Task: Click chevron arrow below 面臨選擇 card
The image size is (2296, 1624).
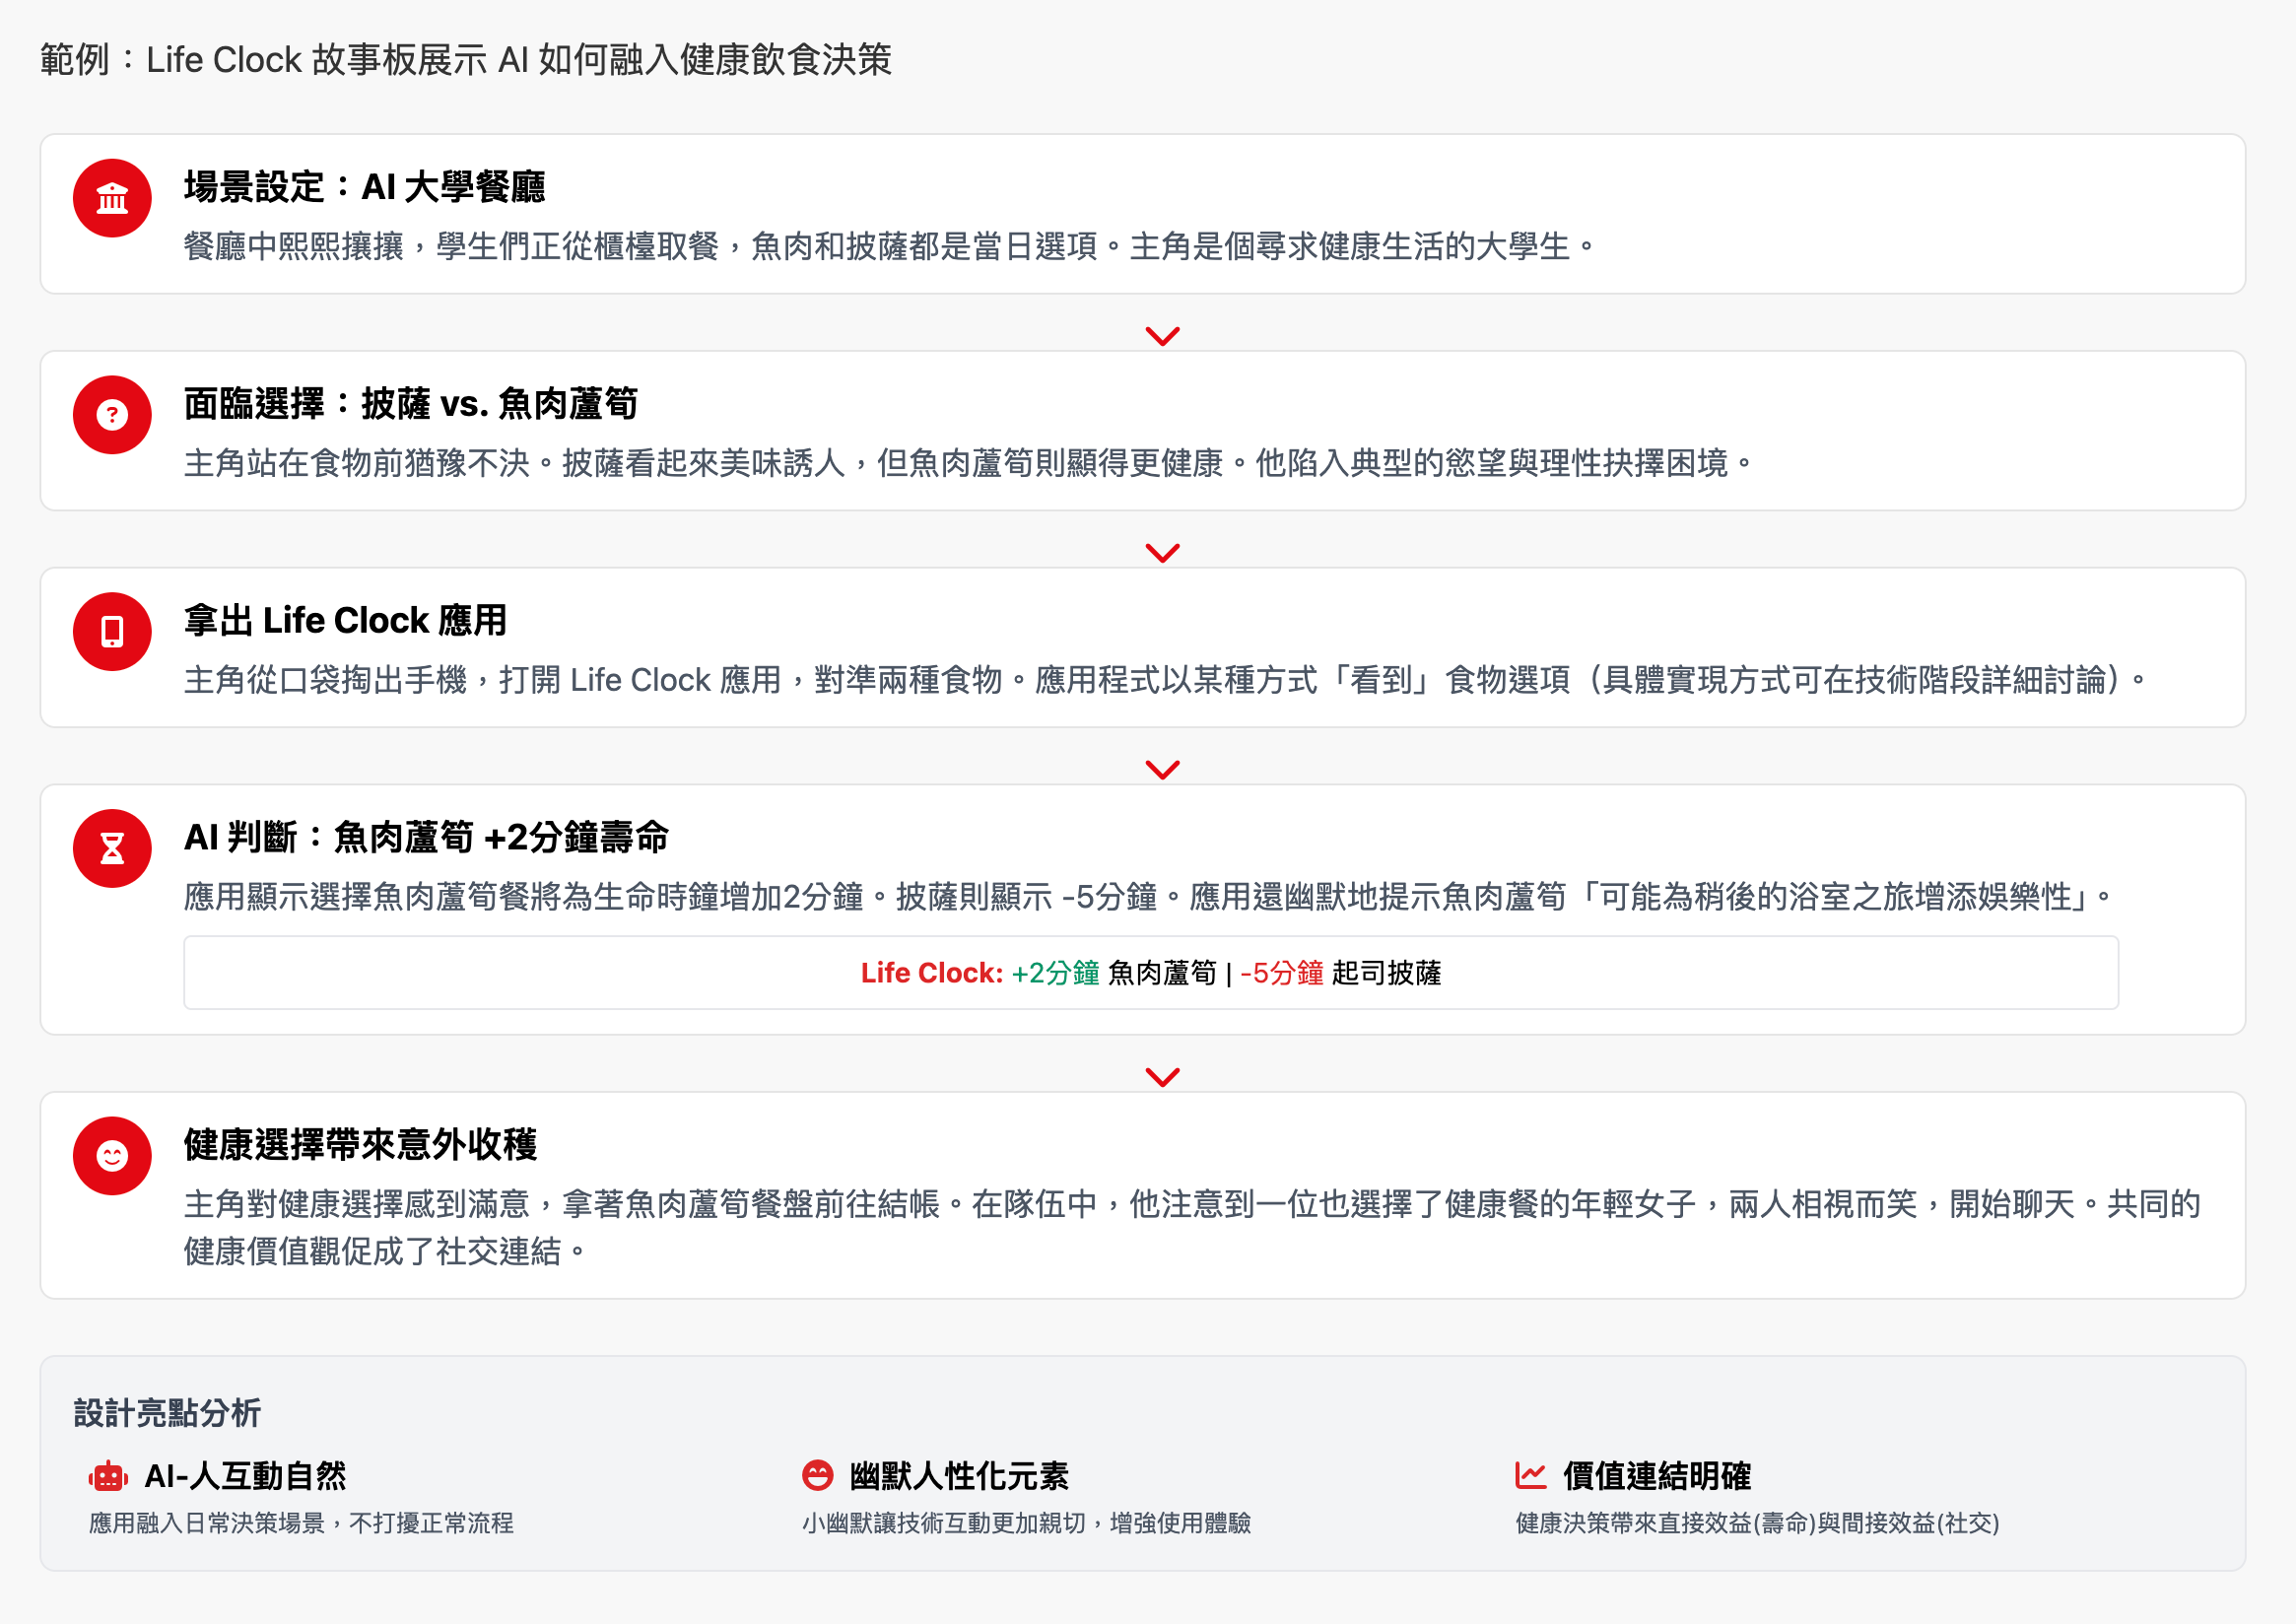Action: 1162,553
